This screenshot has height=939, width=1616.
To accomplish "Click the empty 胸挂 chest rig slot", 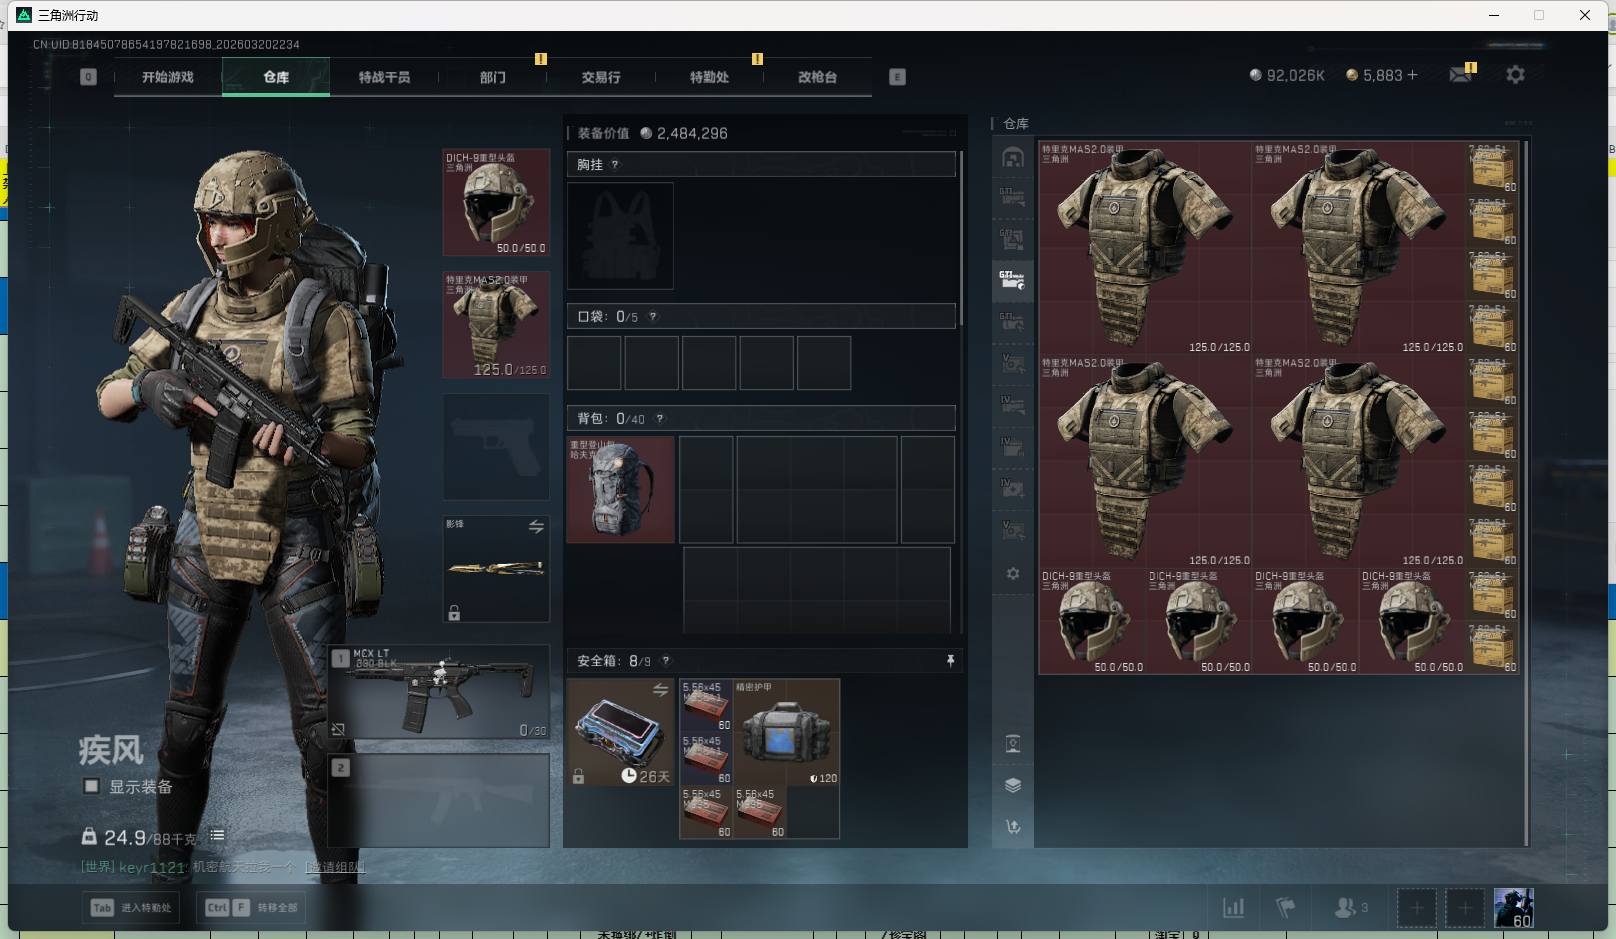I will 620,236.
